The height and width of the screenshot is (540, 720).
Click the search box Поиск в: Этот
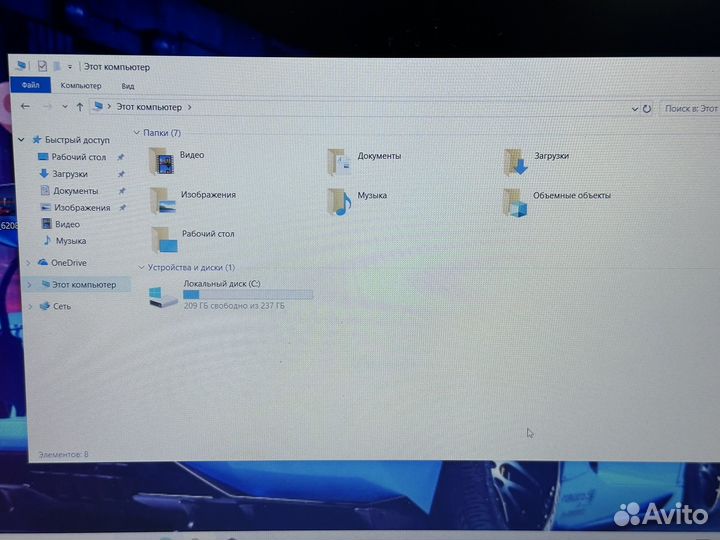(x=690, y=109)
